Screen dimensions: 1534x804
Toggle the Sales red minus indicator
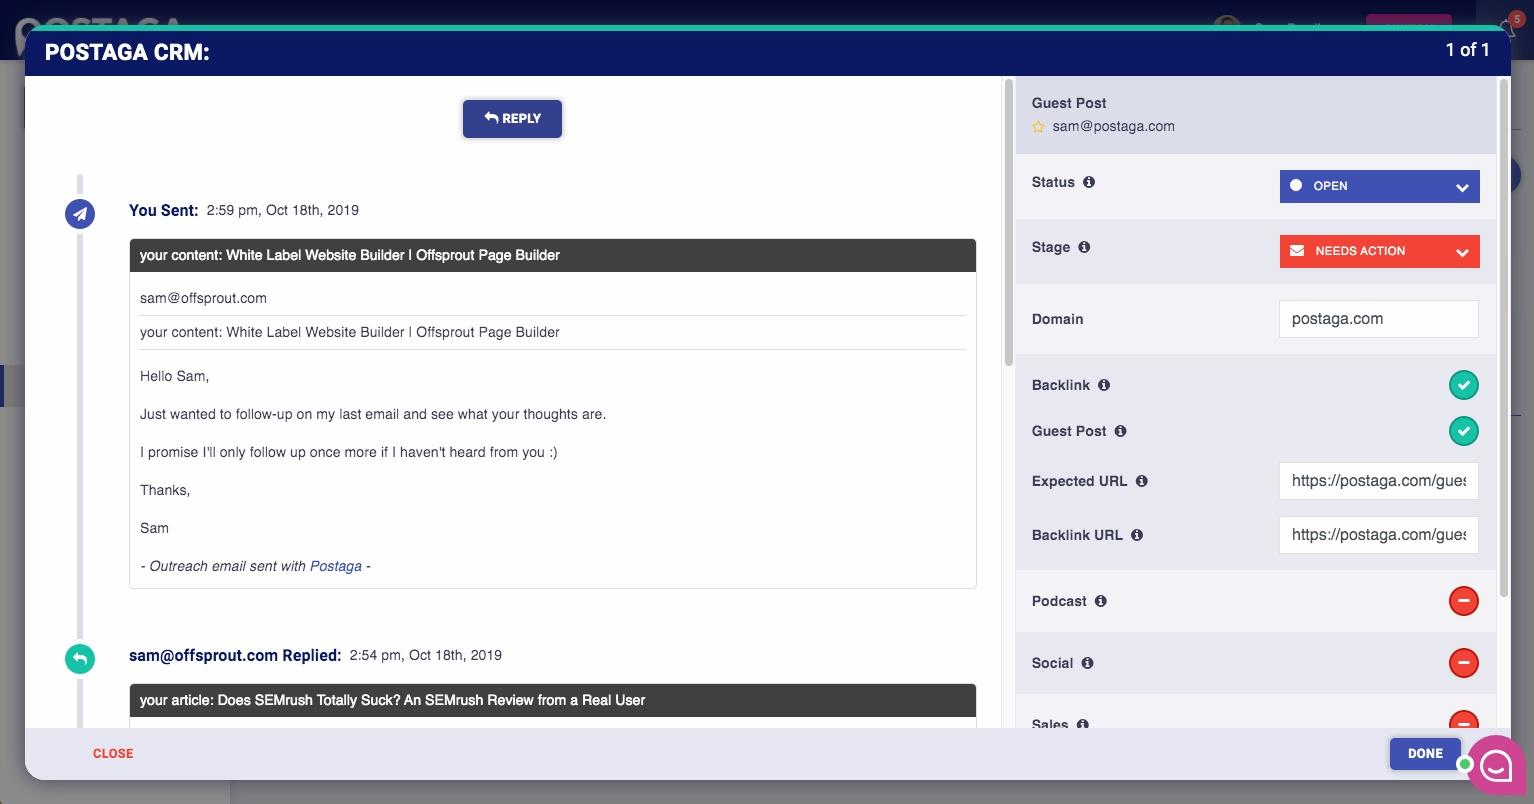coord(1463,720)
